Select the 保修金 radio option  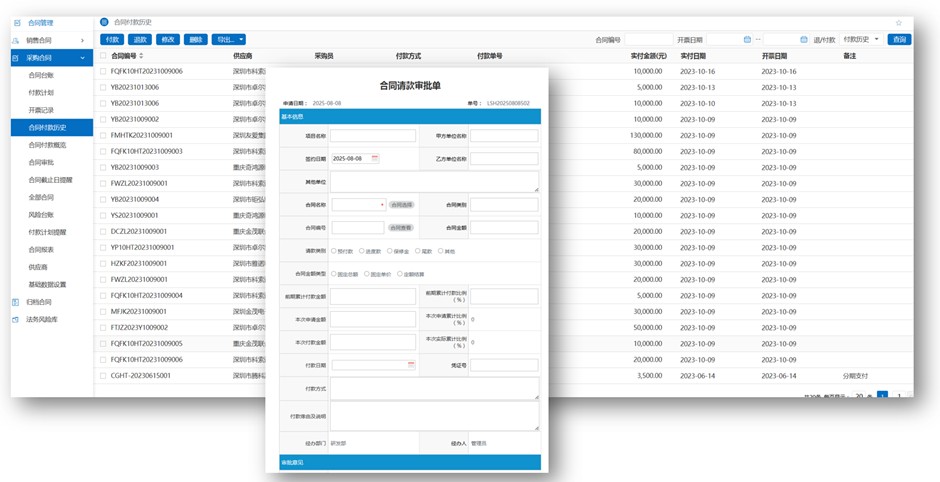(x=390, y=251)
